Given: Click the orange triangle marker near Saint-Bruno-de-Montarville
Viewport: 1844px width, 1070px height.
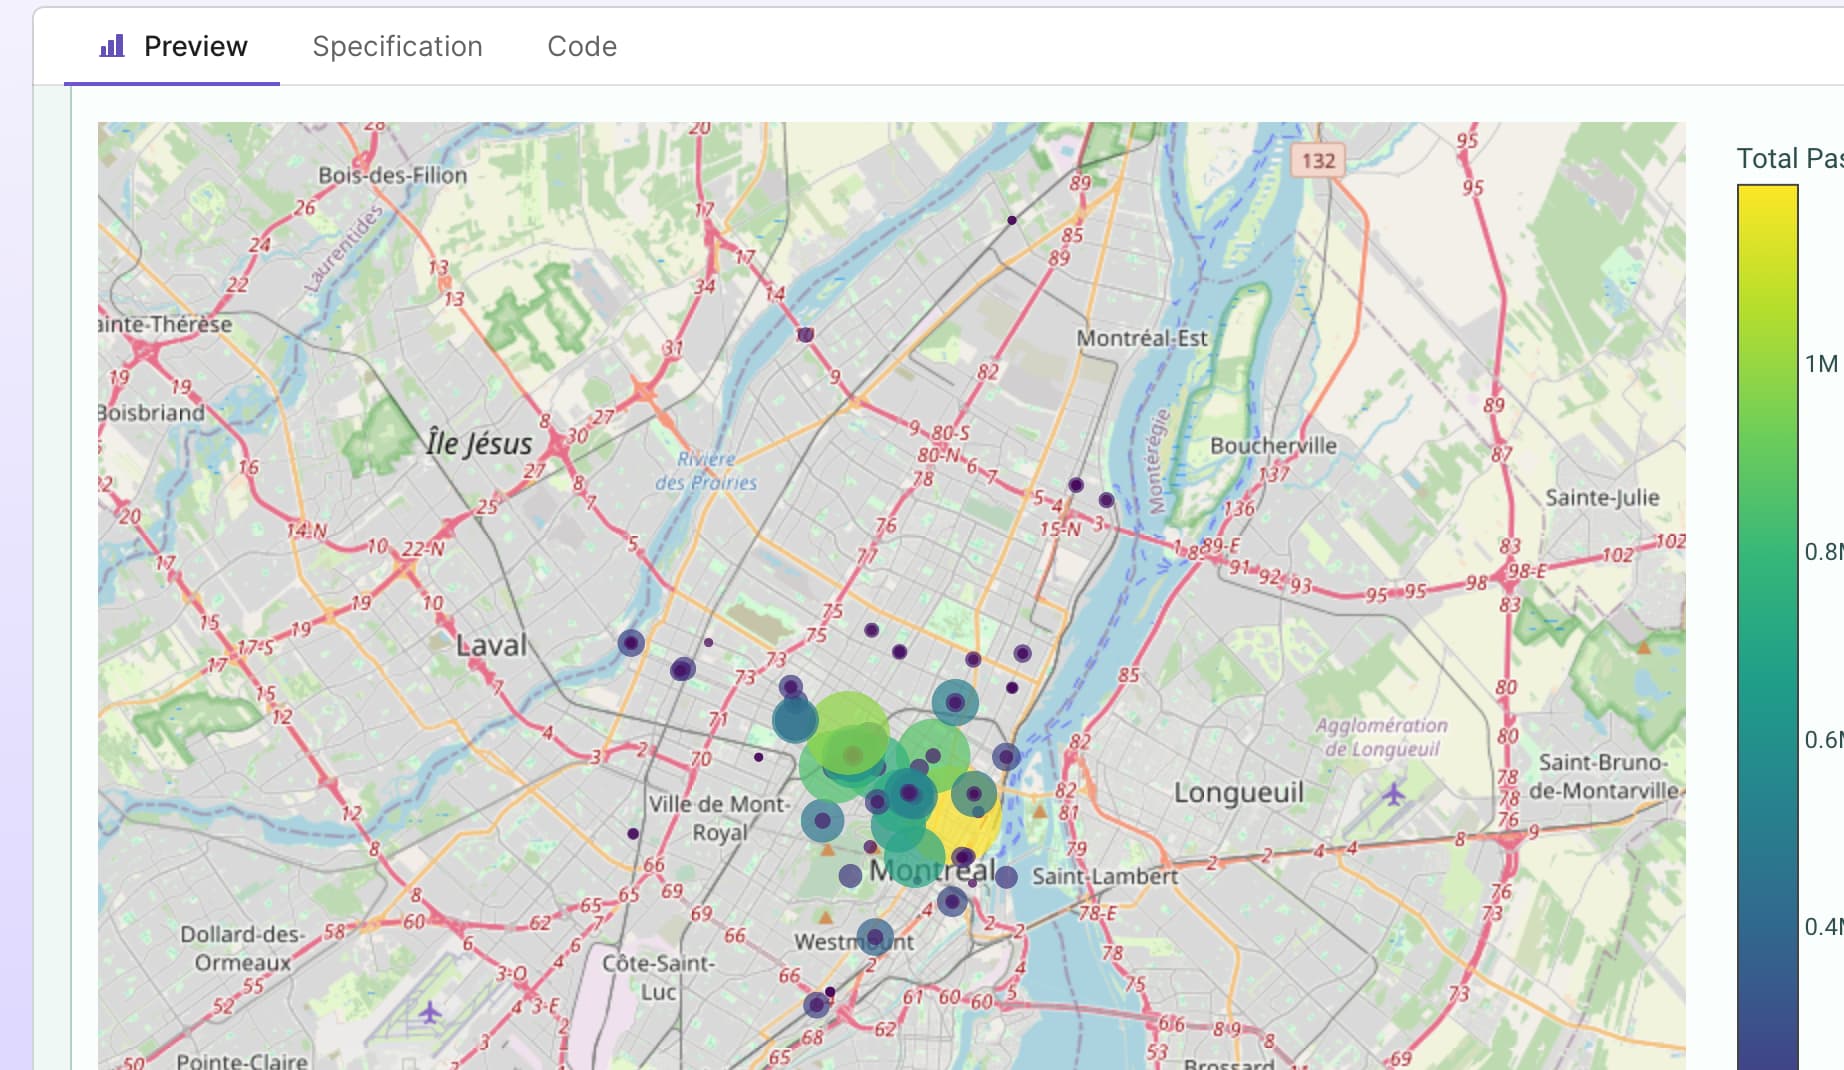Looking at the screenshot, I should pos(1643,647).
